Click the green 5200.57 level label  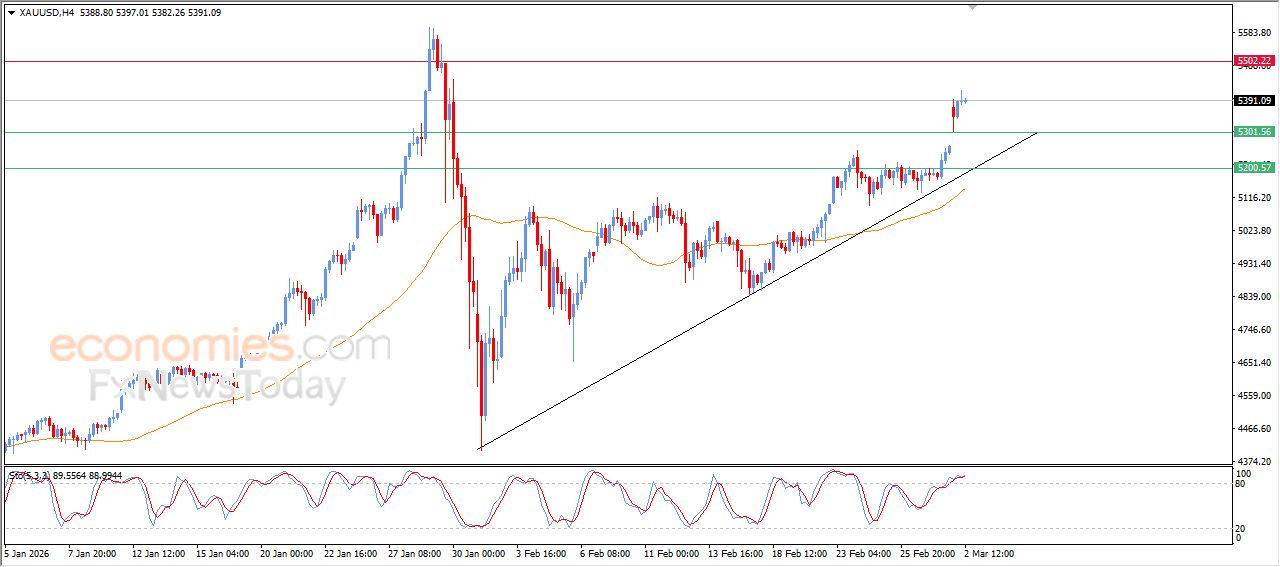pos(1255,168)
